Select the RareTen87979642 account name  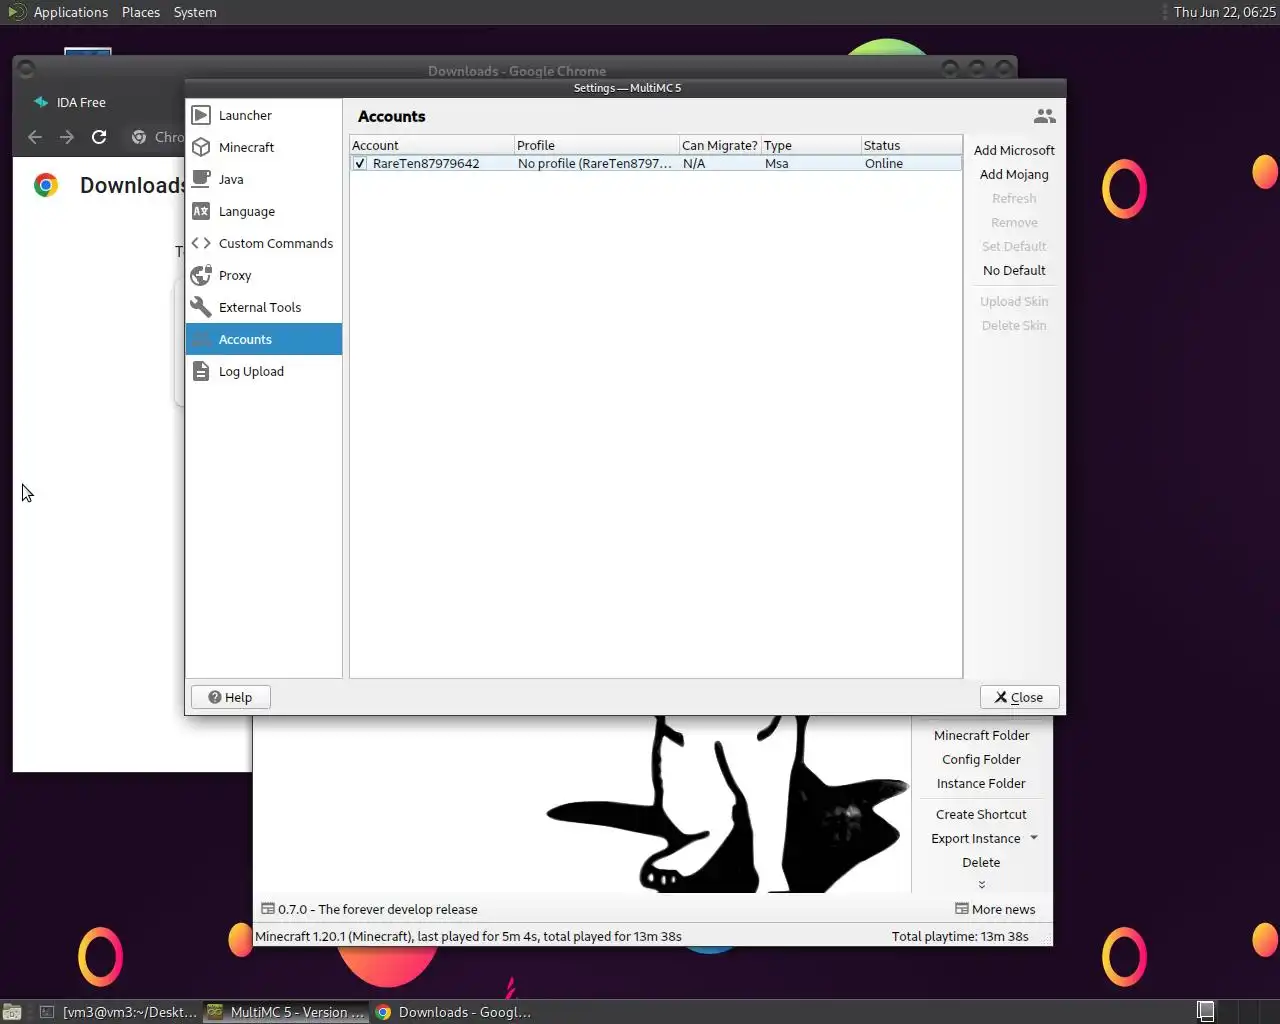tap(426, 163)
